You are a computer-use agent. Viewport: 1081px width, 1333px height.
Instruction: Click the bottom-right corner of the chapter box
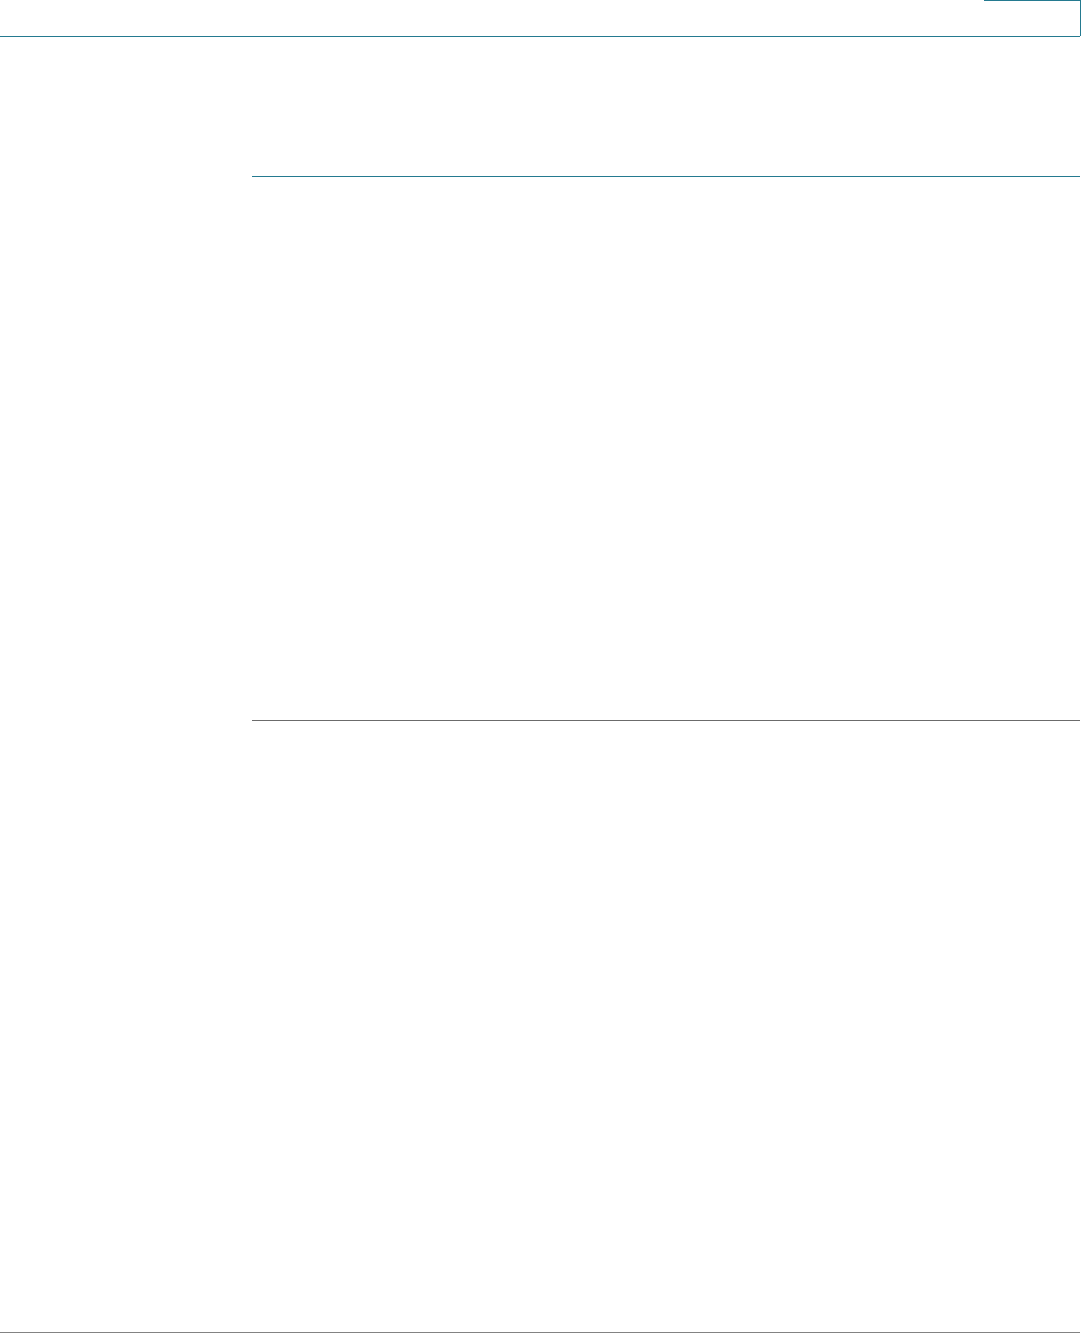tap(1078, 35)
